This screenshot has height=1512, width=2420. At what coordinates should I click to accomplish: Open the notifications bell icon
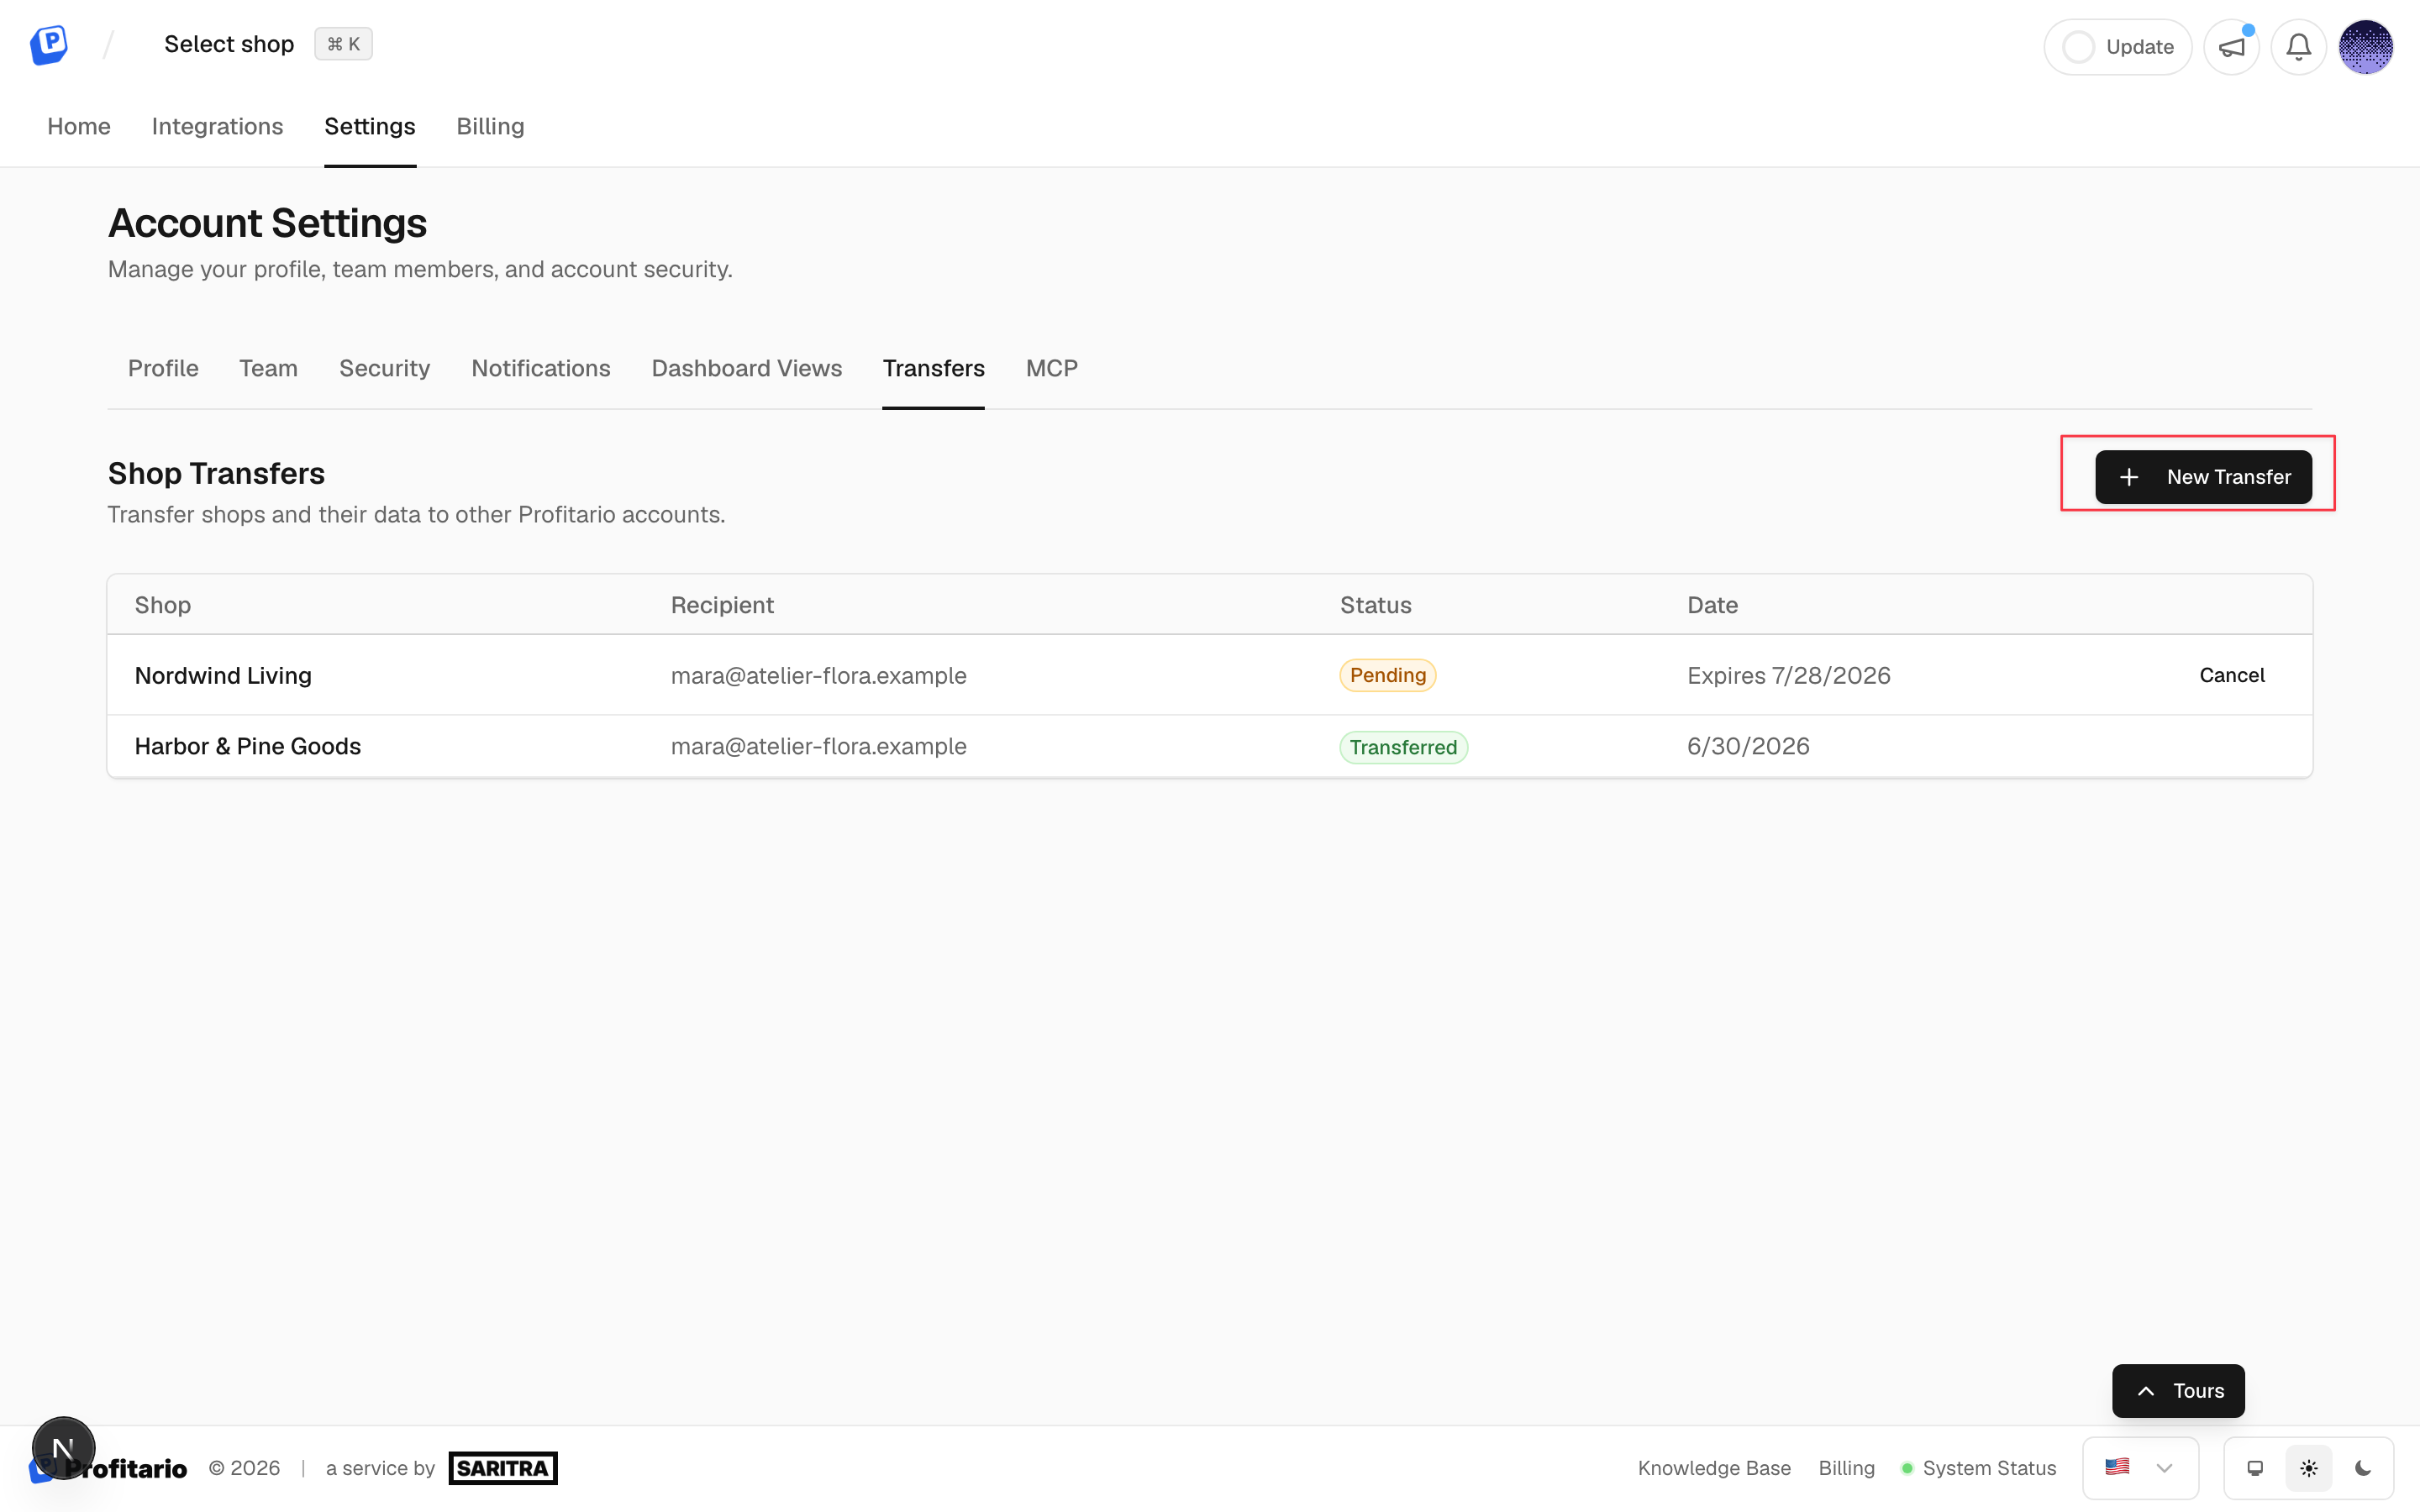pos(2298,47)
